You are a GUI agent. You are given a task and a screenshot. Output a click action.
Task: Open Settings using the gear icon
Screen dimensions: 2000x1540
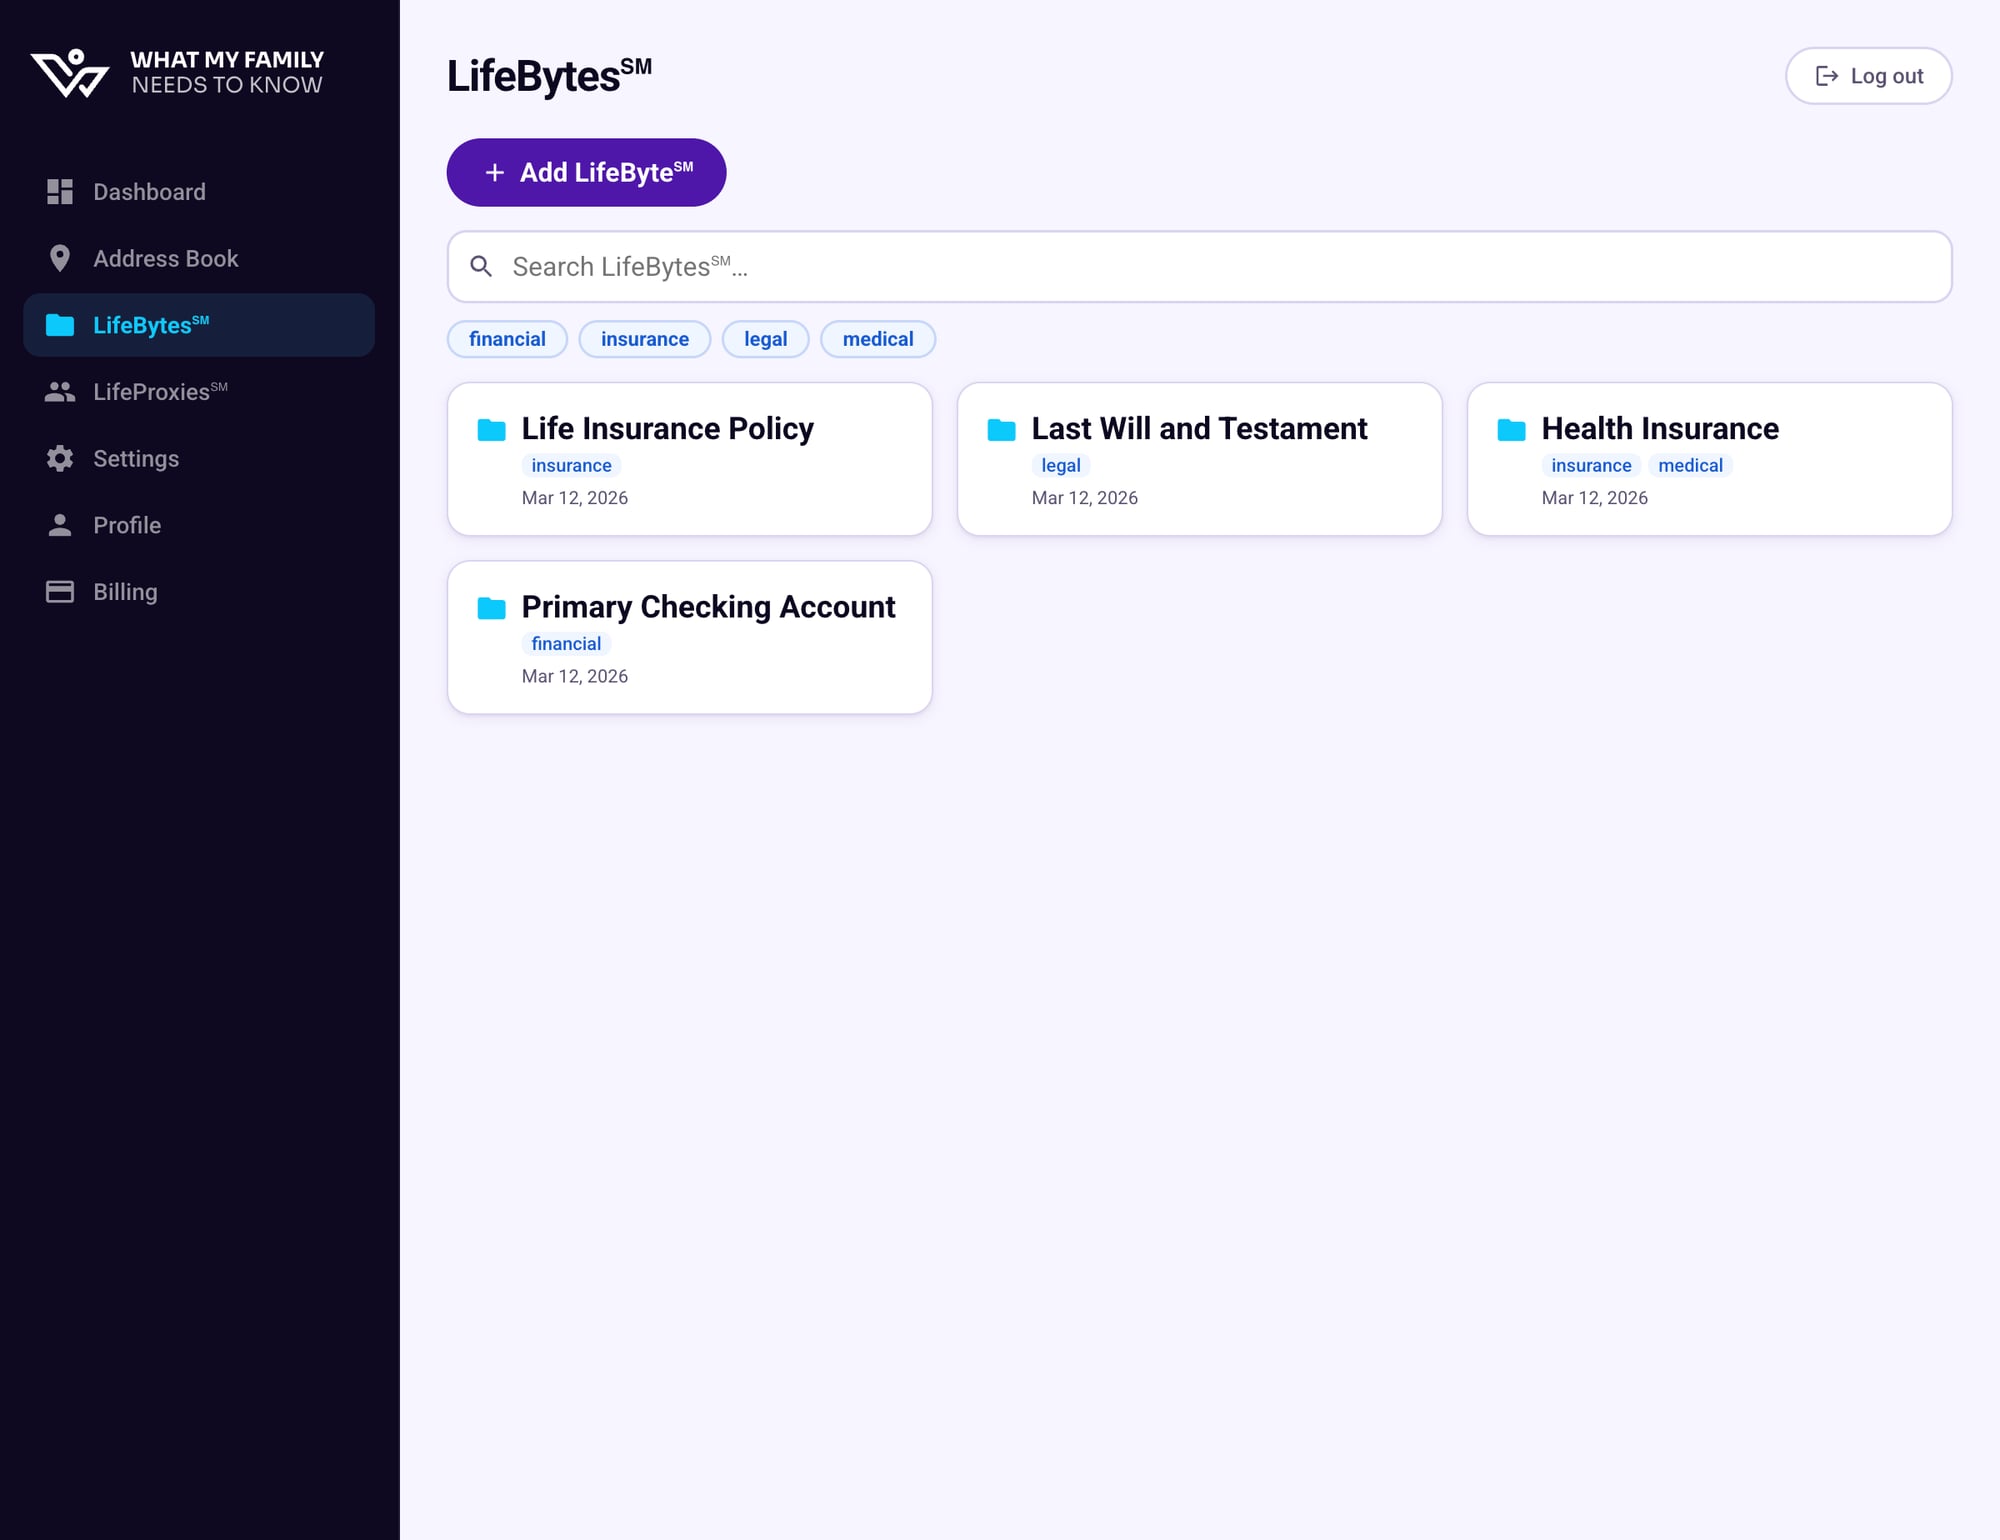(x=59, y=458)
